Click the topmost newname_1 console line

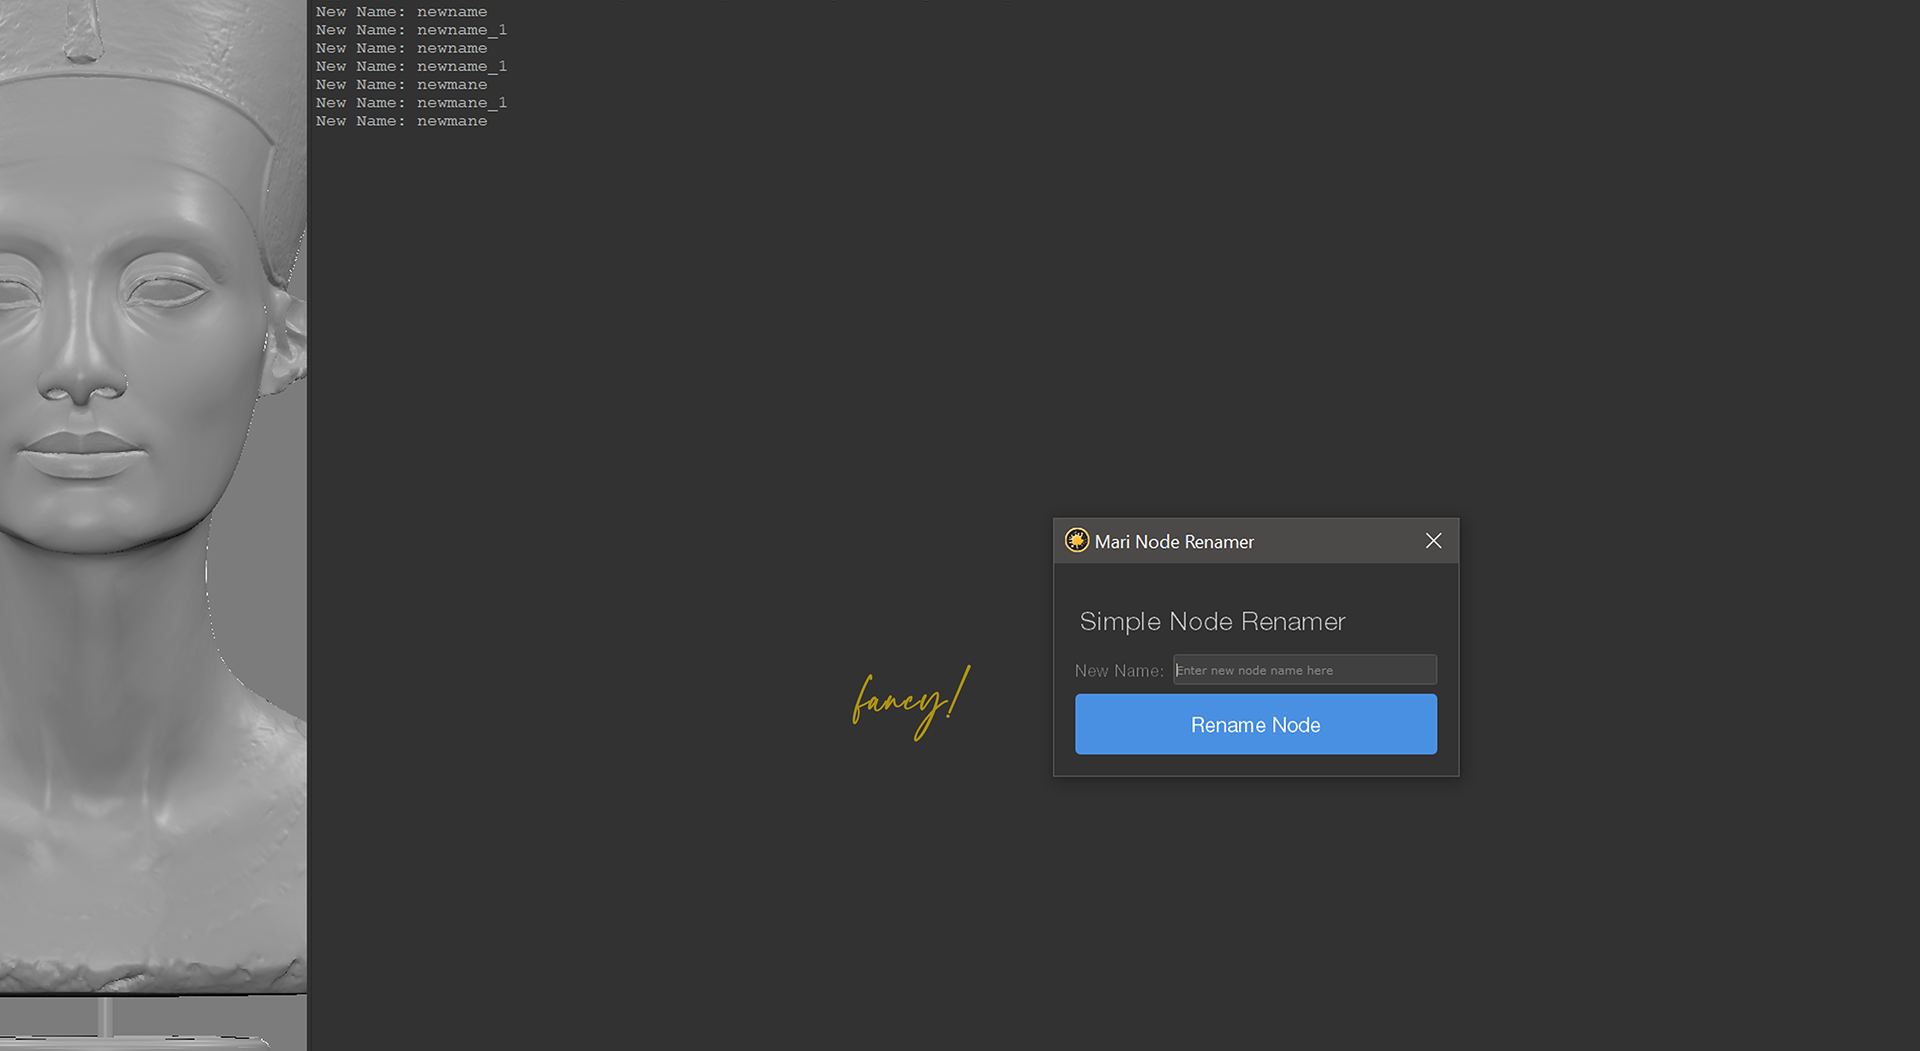pos(411,30)
